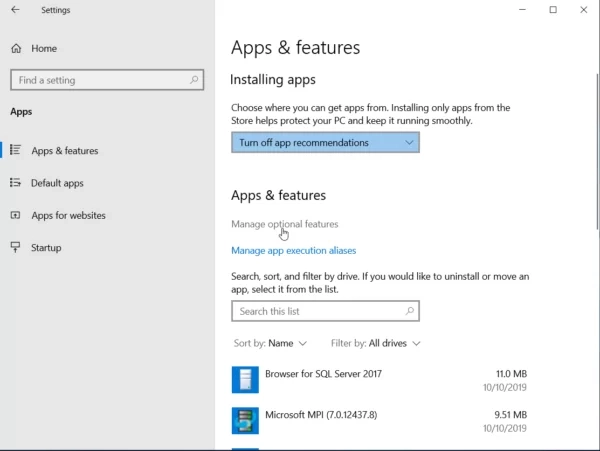
Task: Click the Startup sidebar icon
Action: point(16,247)
